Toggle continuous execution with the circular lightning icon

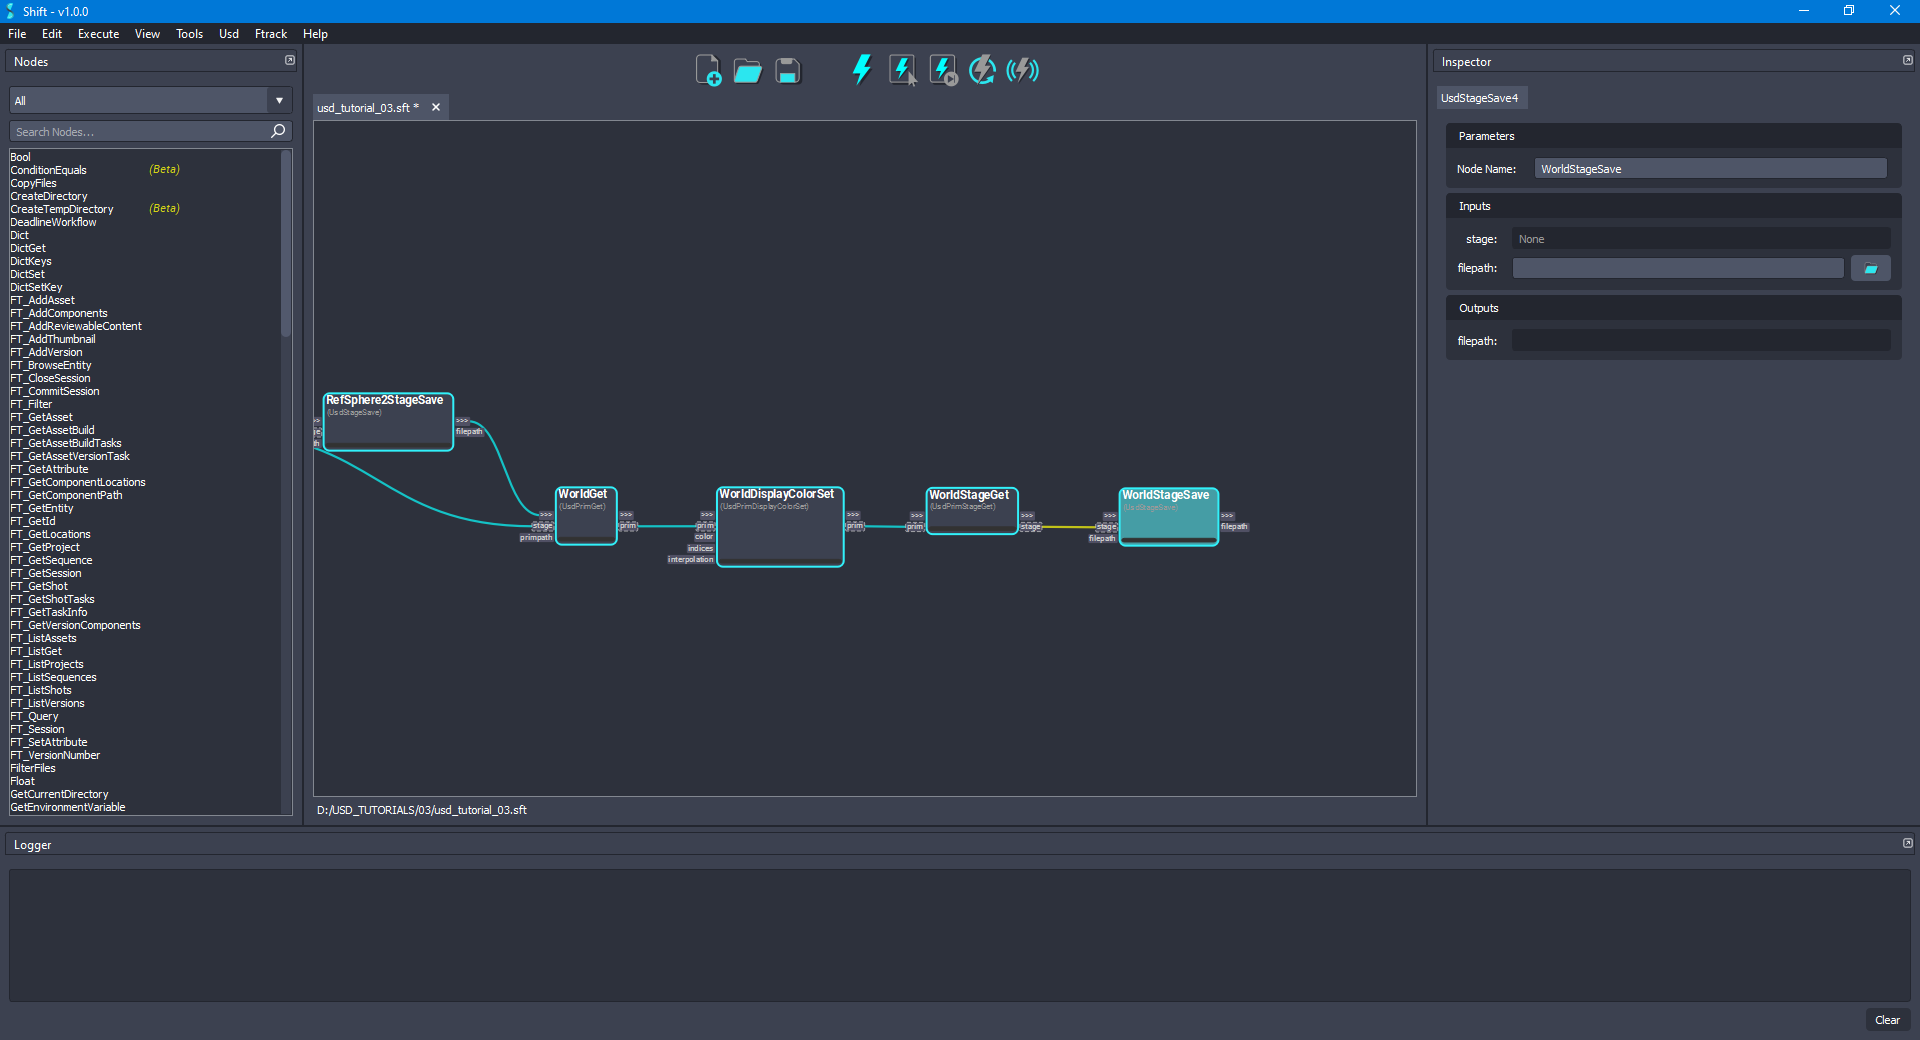tap(982, 70)
